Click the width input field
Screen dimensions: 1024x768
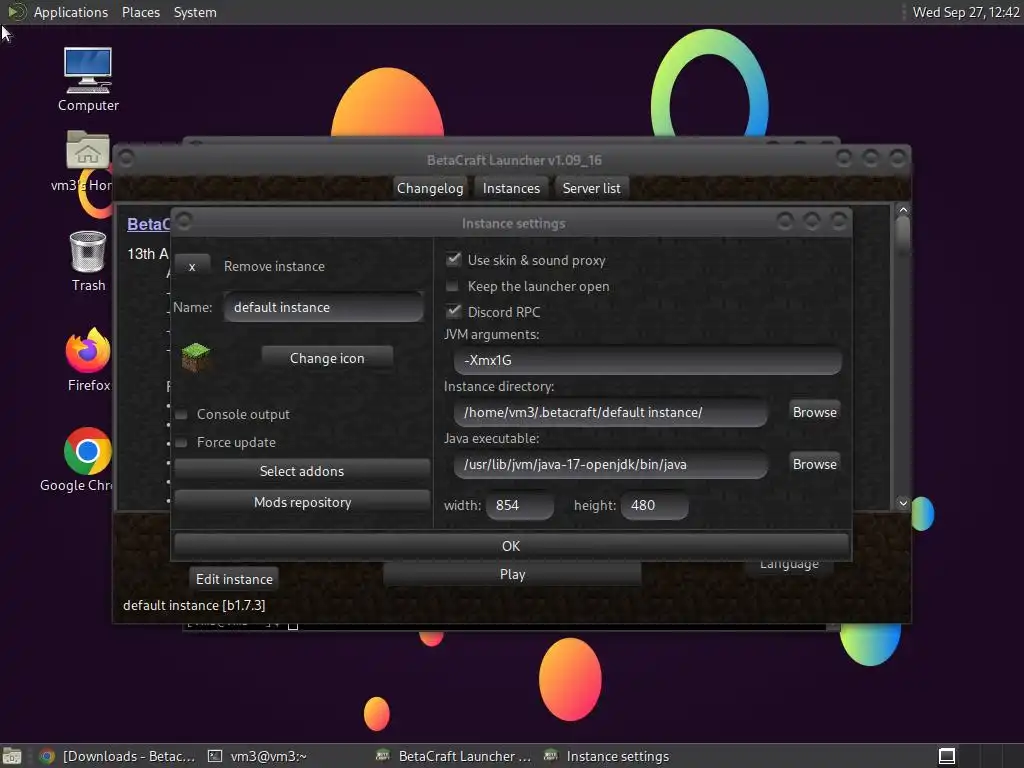(x=520, y=505)
